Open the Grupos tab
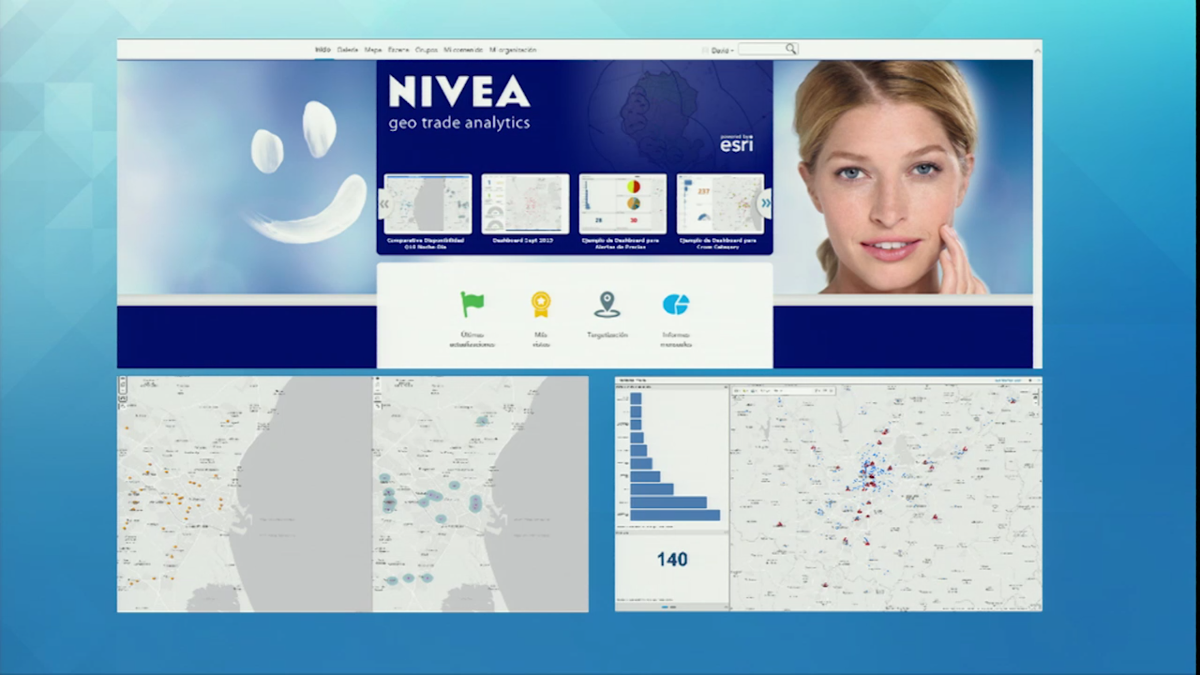This screenshot has width=1200, height=675. click(426, 50)
